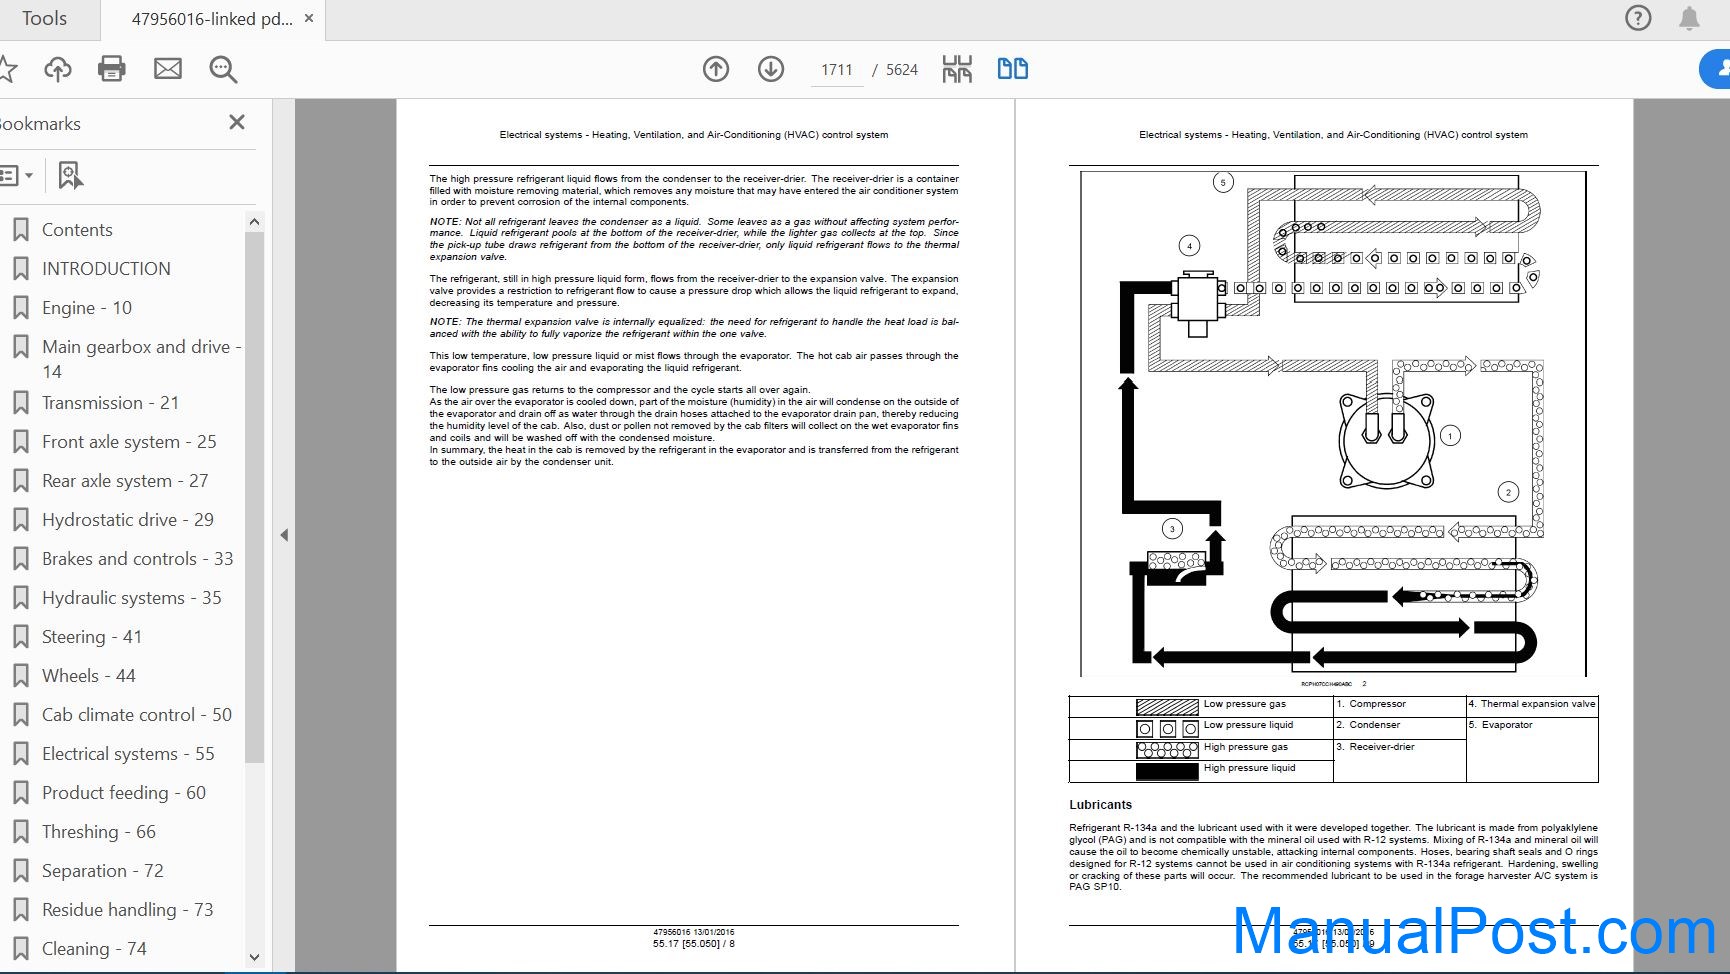Click the bookmarks panel scrollbar thumb
The width and height of the screenshot is (1730, 974).
click(254, 497)
